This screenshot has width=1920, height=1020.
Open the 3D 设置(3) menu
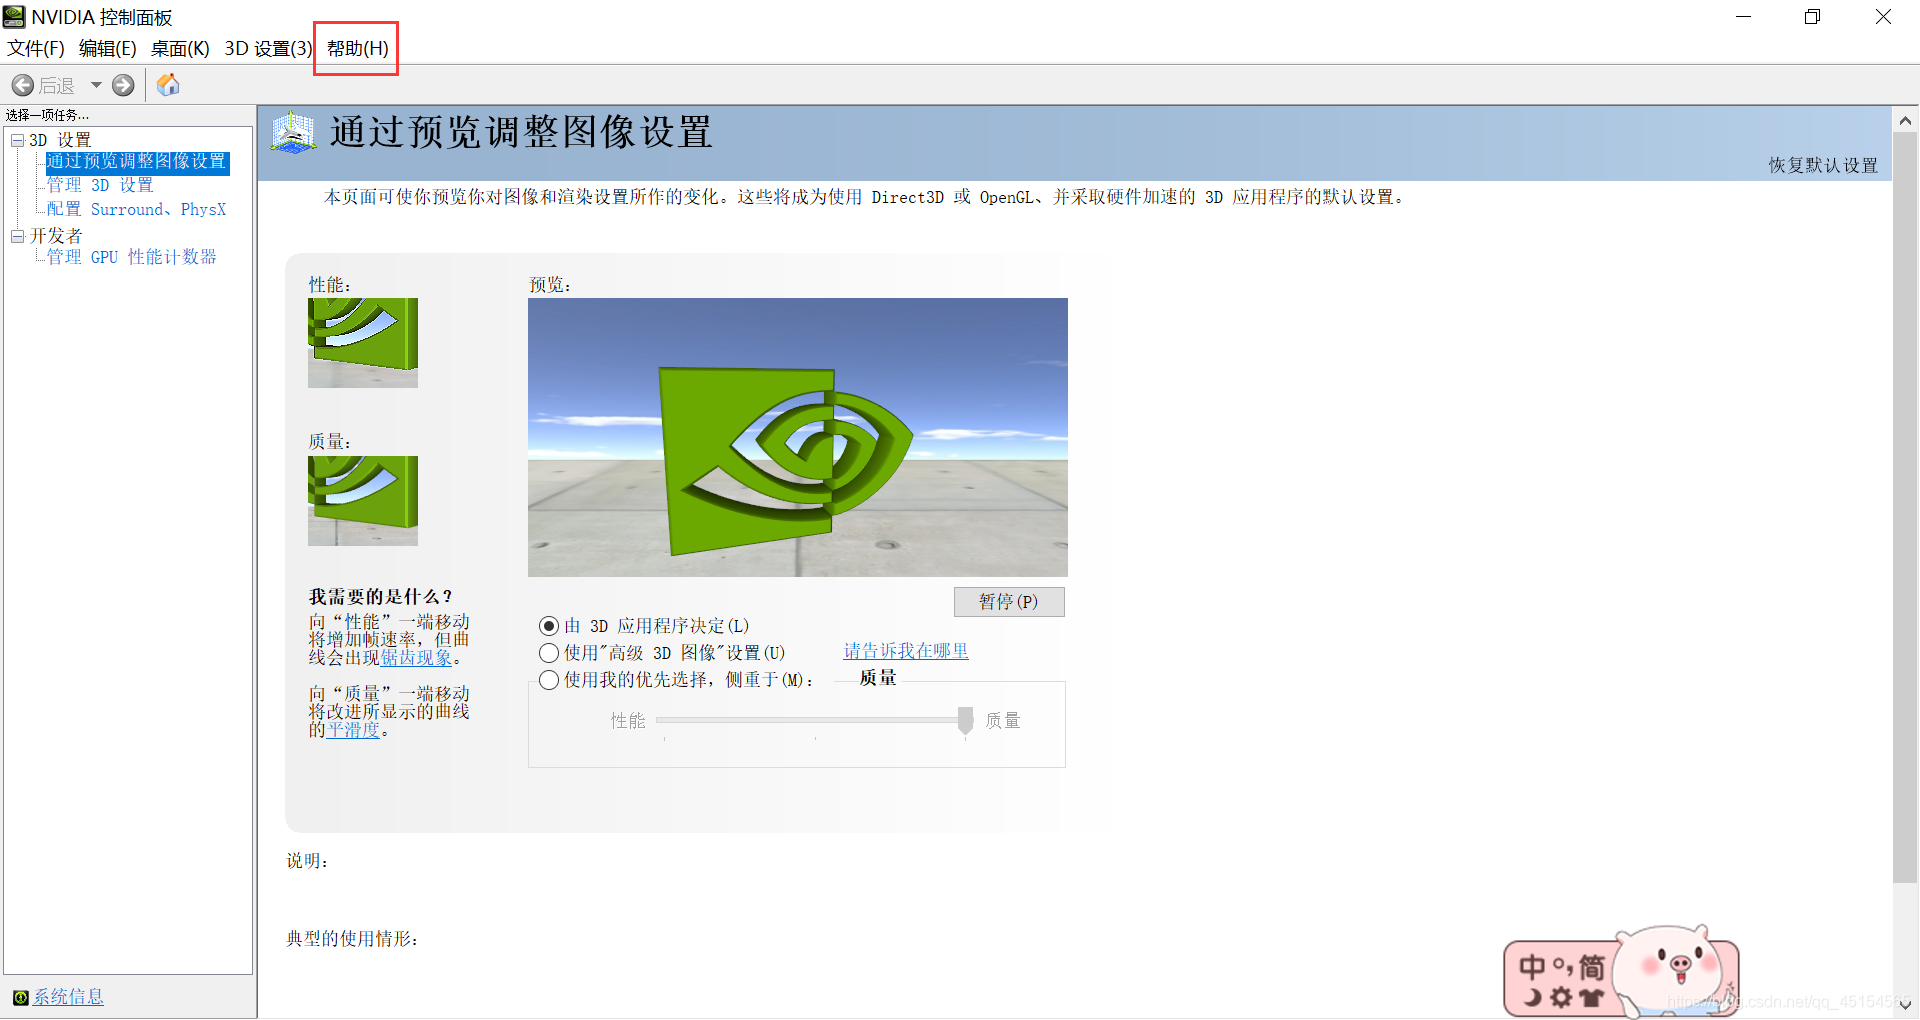tap(268, 48)
